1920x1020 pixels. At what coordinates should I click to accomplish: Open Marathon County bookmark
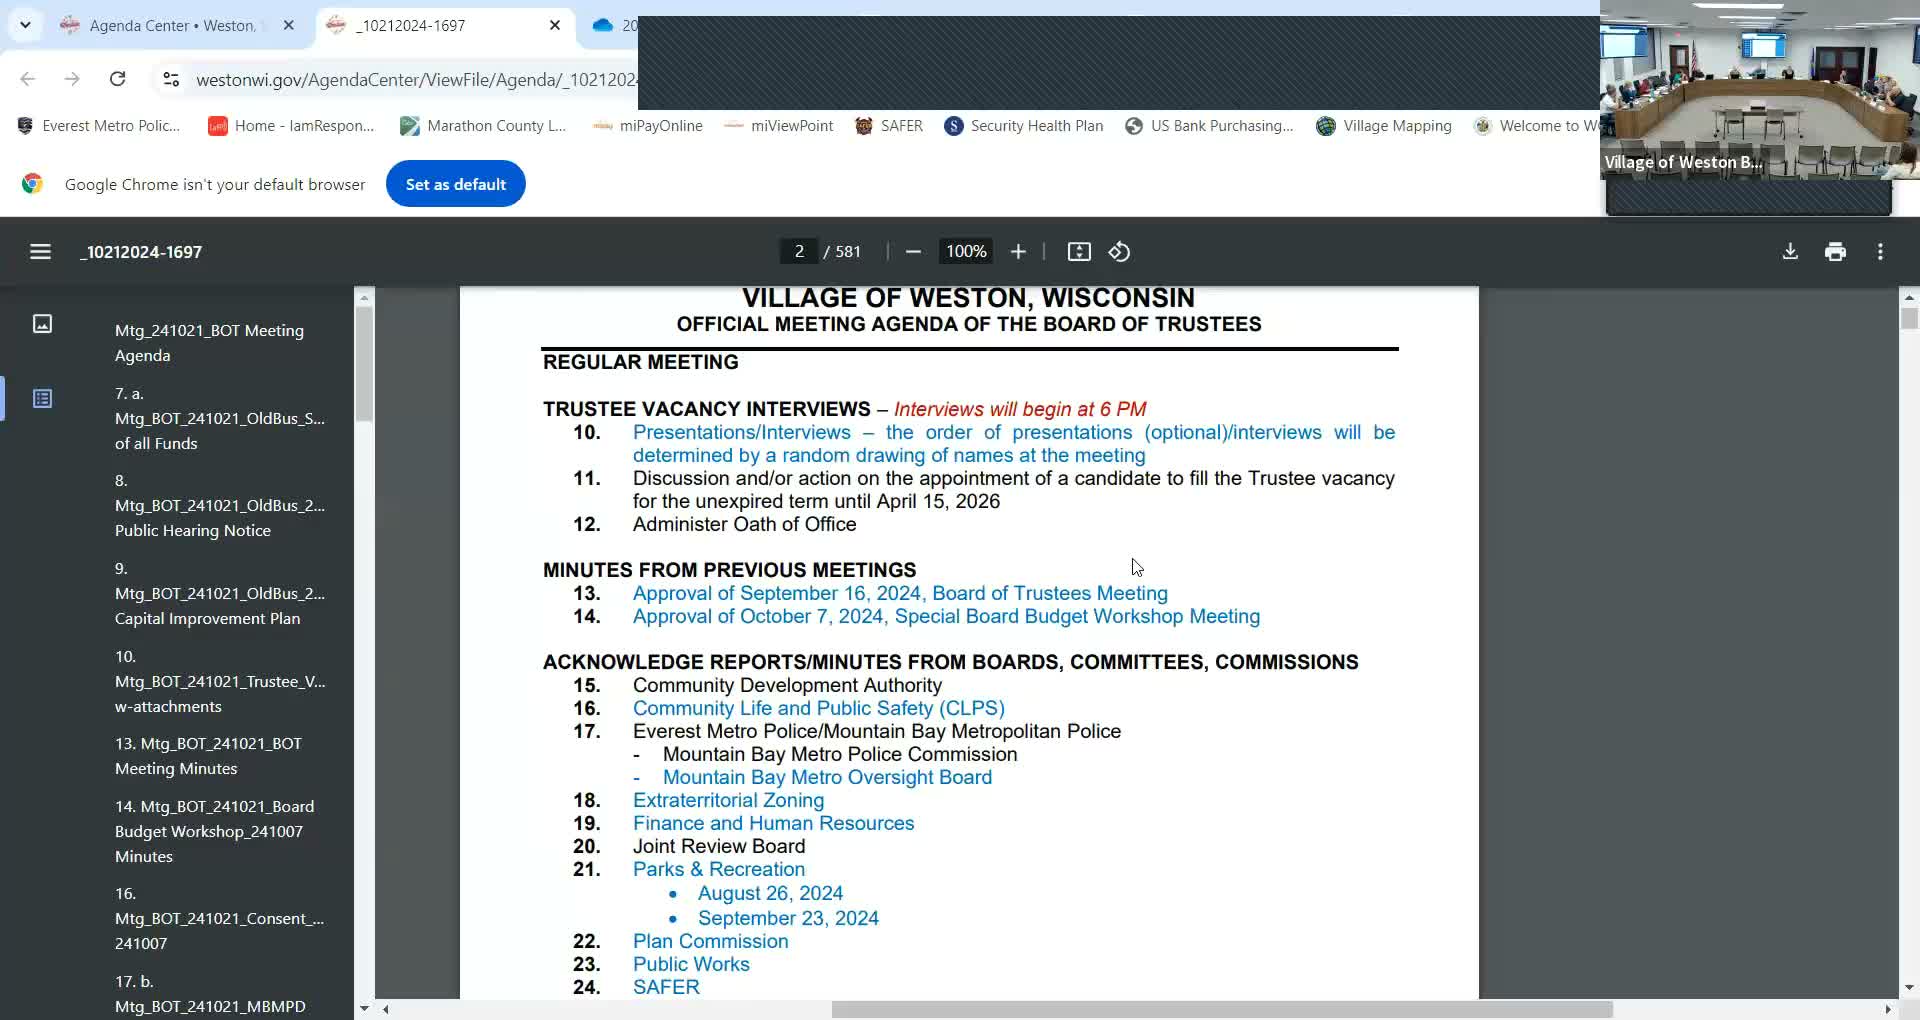[x=483, y=126]
